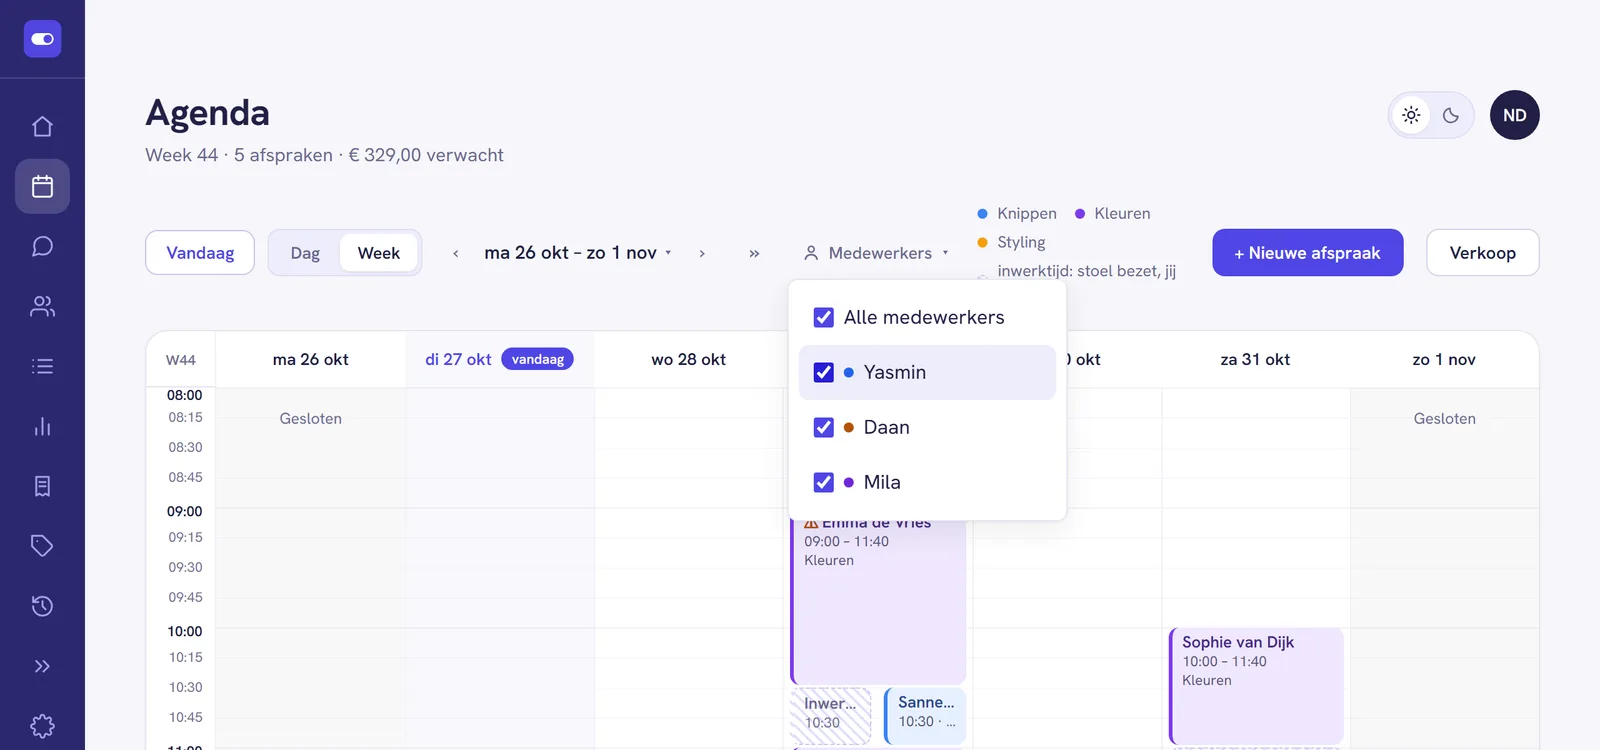Select the za 31 okt column header
This screenshot has width=1600, height=750.
pos(1255,359)
